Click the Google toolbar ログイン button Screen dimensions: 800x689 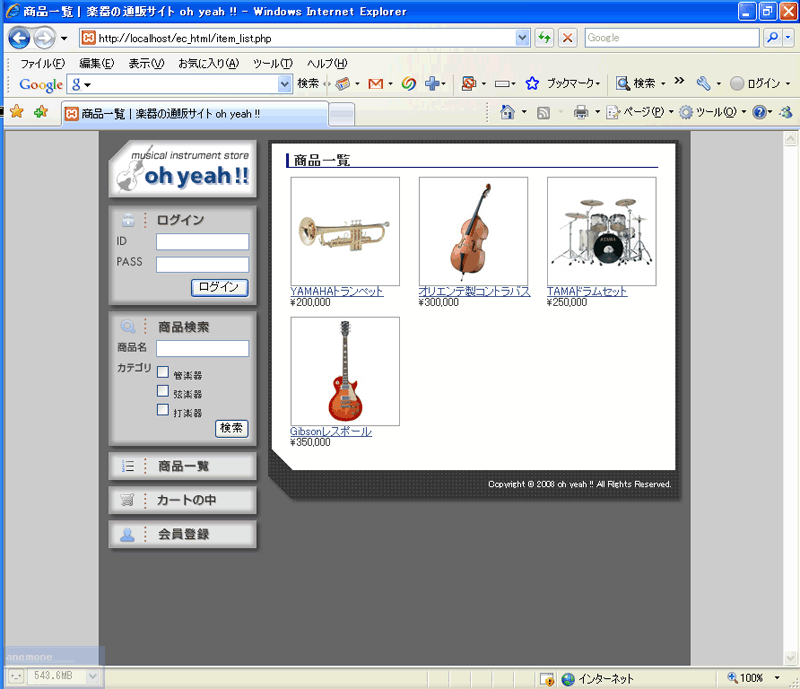(x=755, y=83)
